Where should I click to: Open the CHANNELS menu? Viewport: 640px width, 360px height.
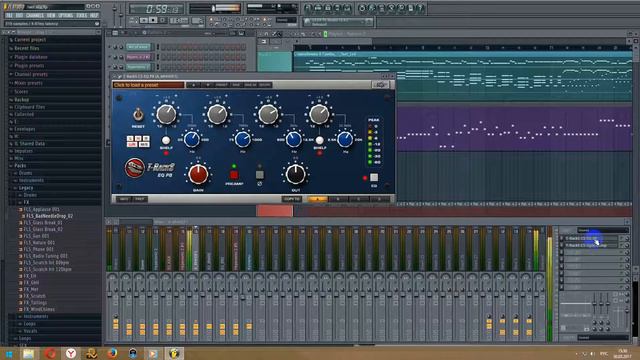[x=35, y=16]
